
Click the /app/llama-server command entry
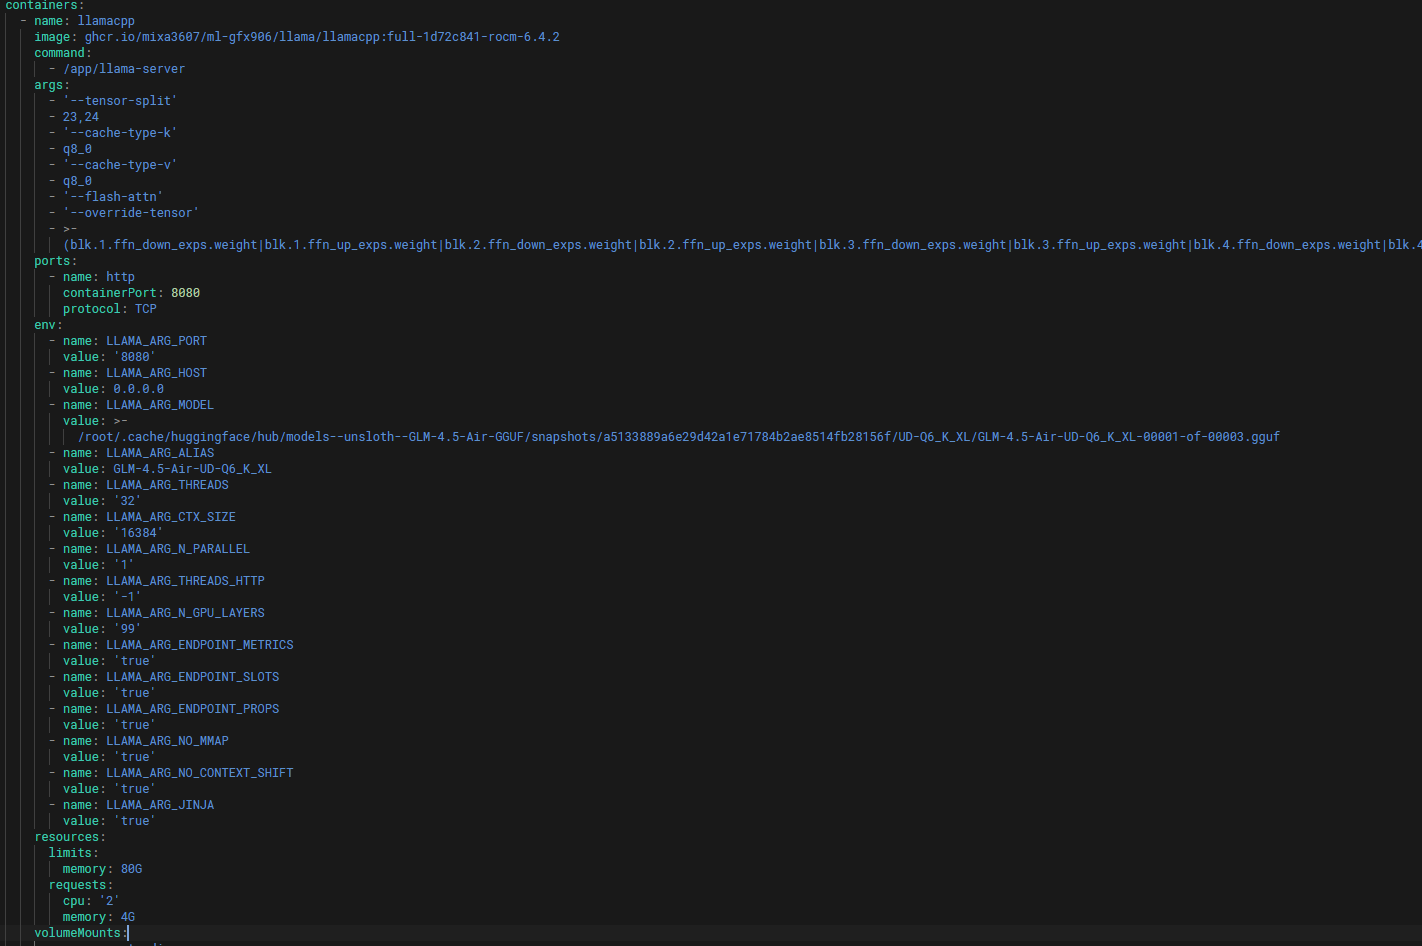coord(124,69)
